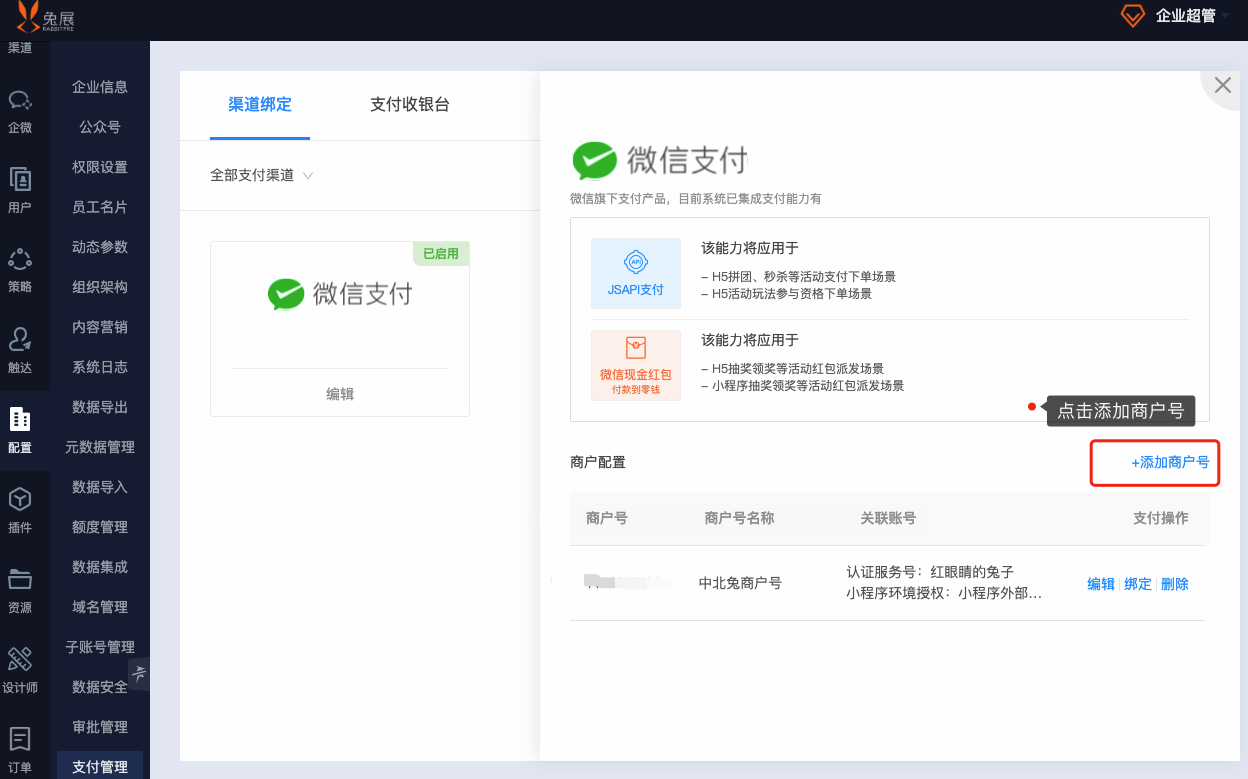1248x779 pixels.
Task: Switch to the 渠道绑定 tab
Action: (x=260, y=104)
